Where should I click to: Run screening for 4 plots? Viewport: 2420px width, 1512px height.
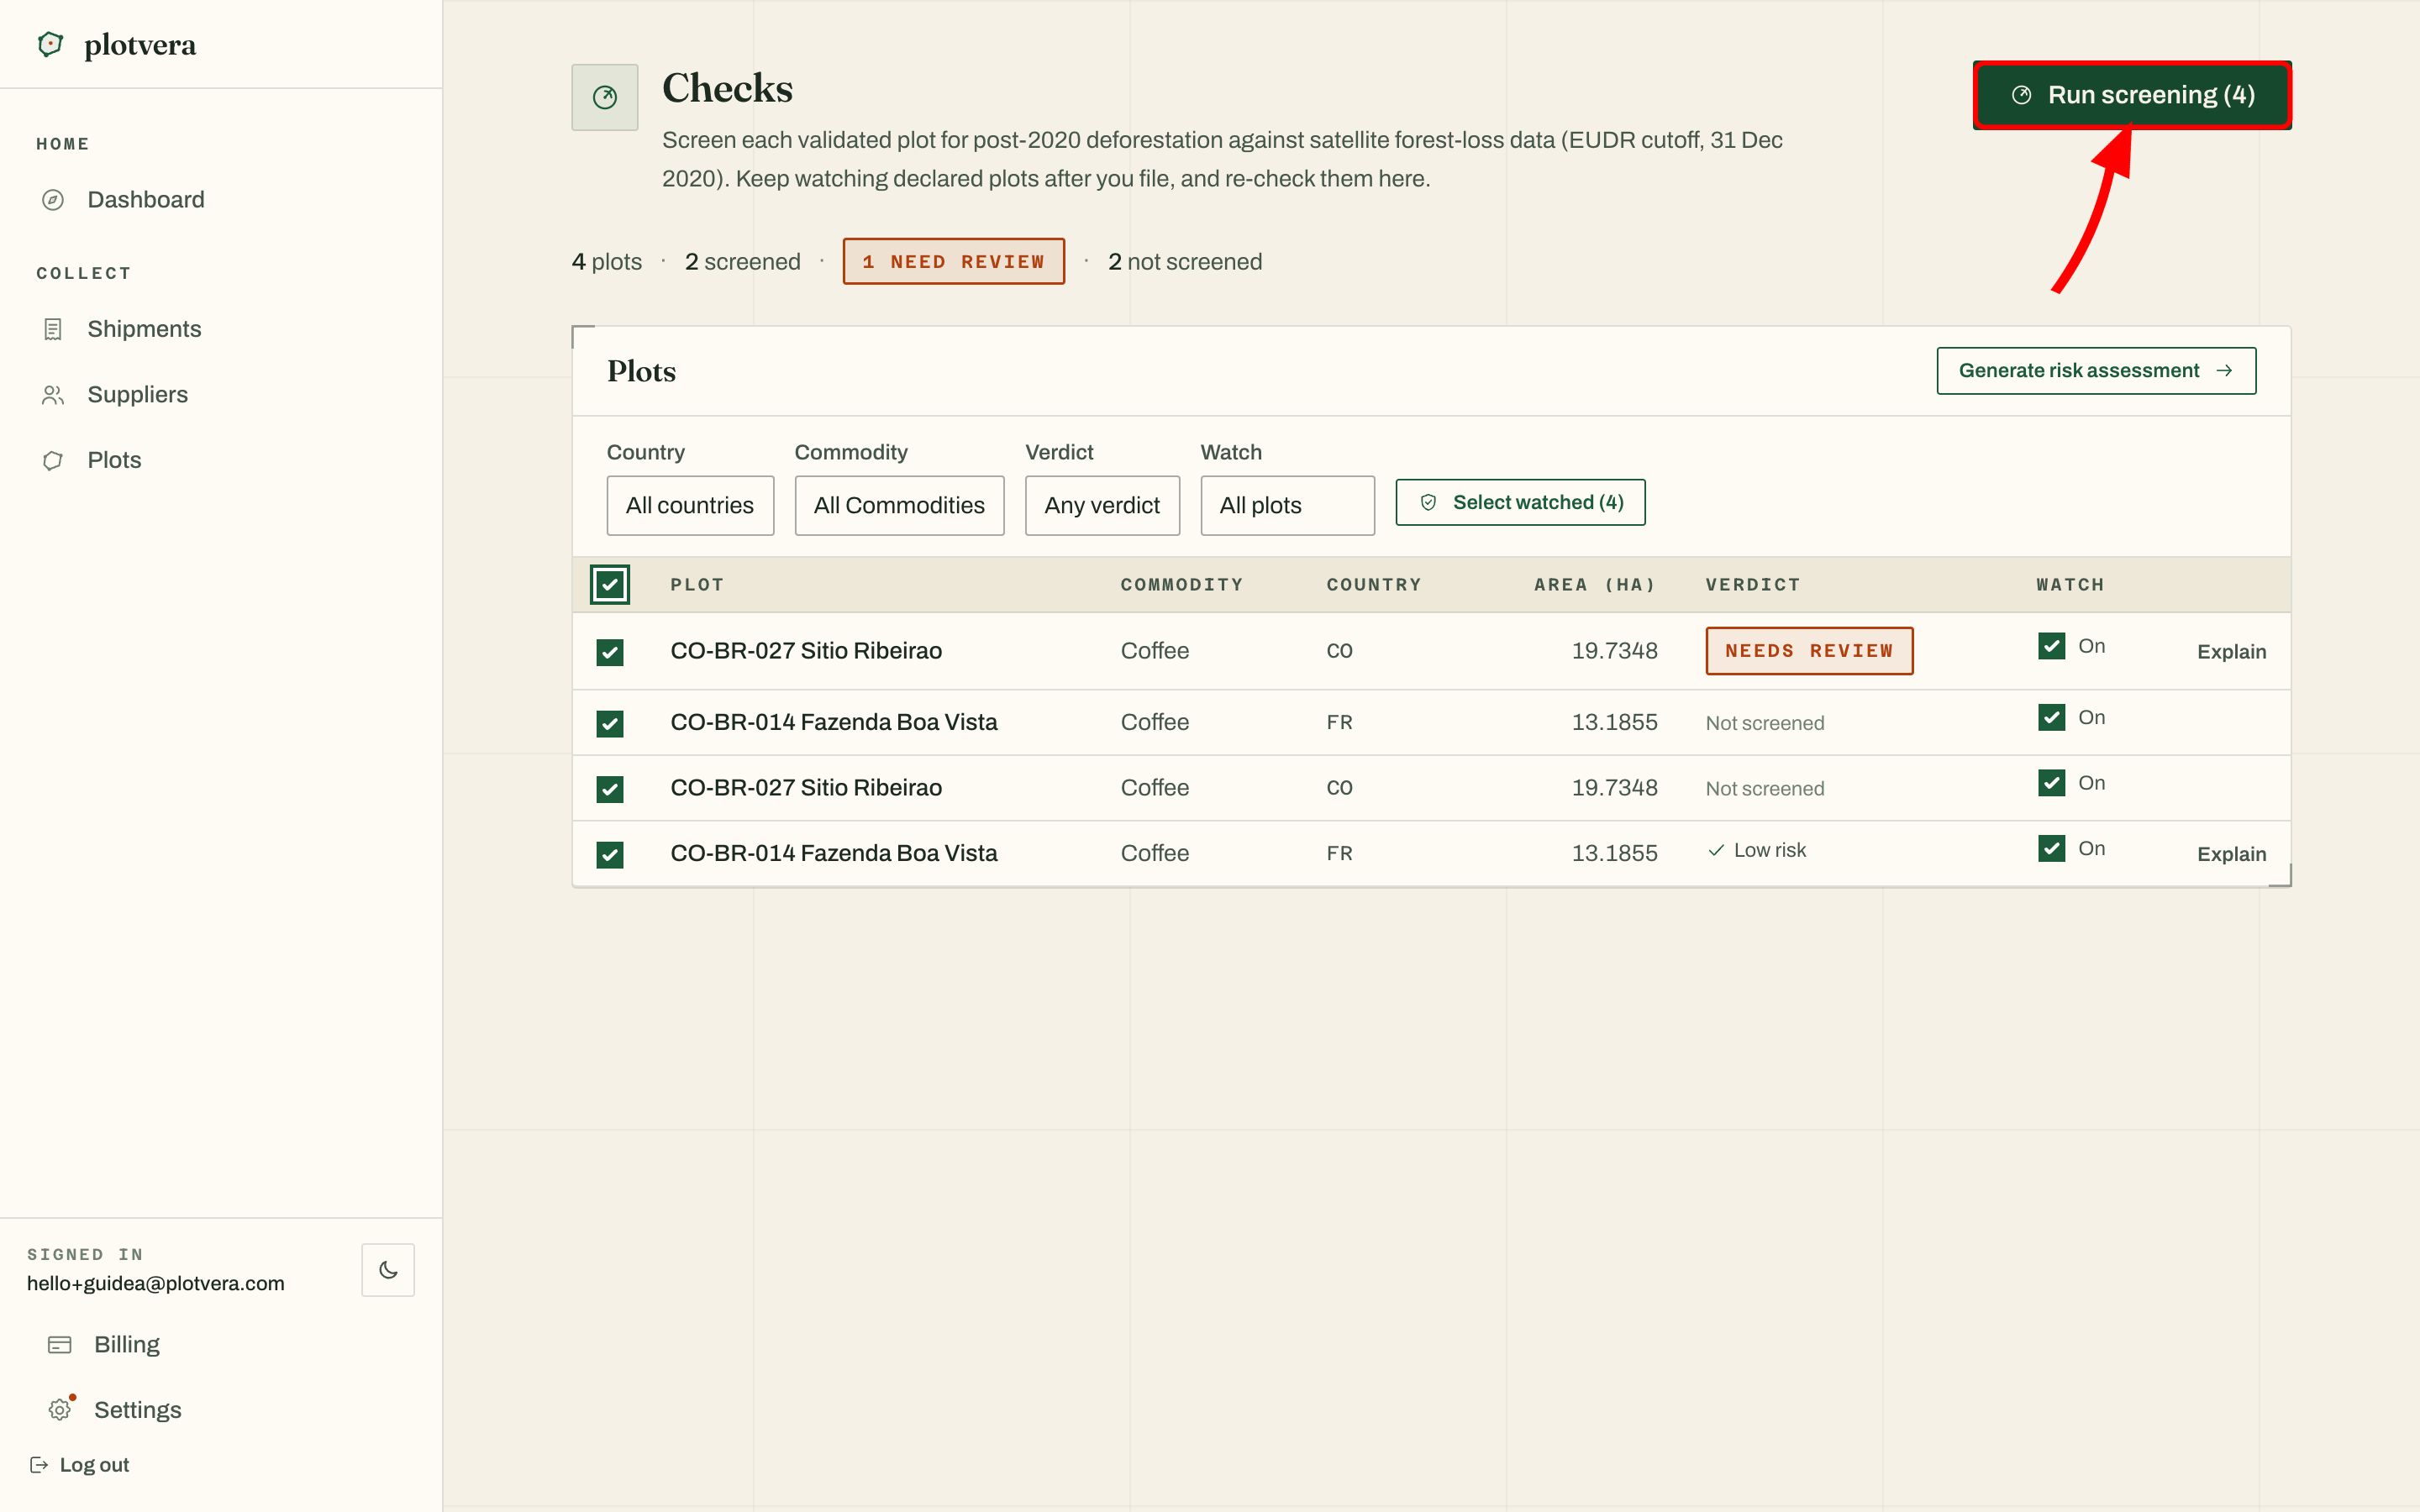[x=2132, y=95]
